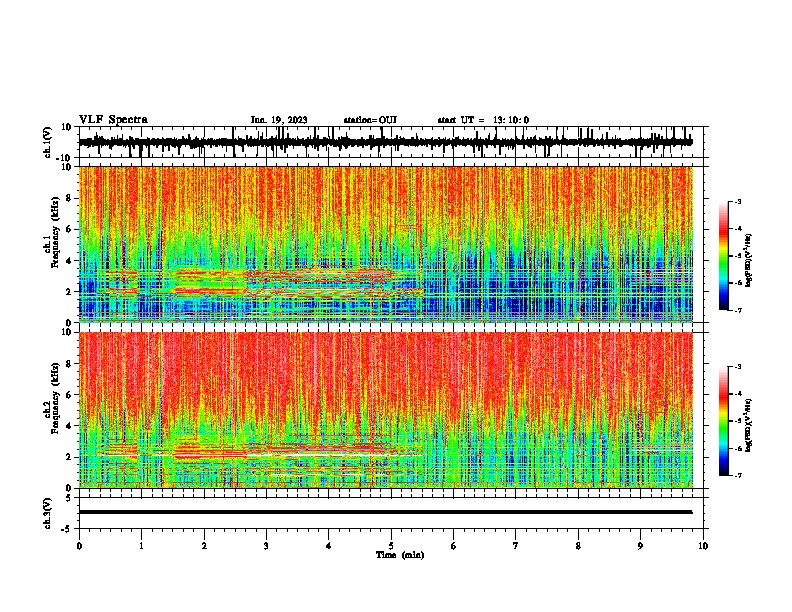Click the log(PSD) label beside ch.2 colorbar

coord(749,425)
